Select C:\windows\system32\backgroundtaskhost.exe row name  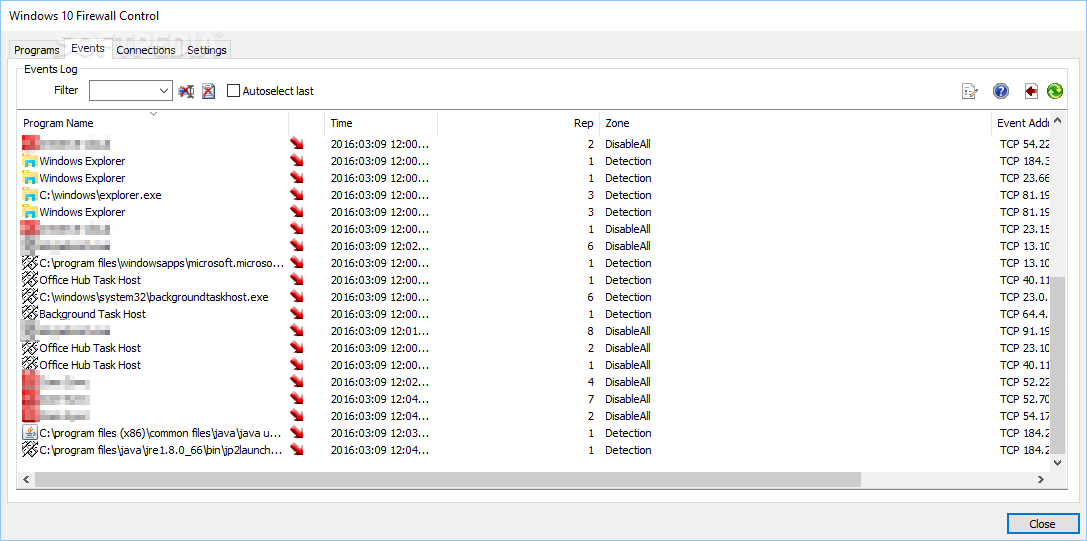coord(154,297)
